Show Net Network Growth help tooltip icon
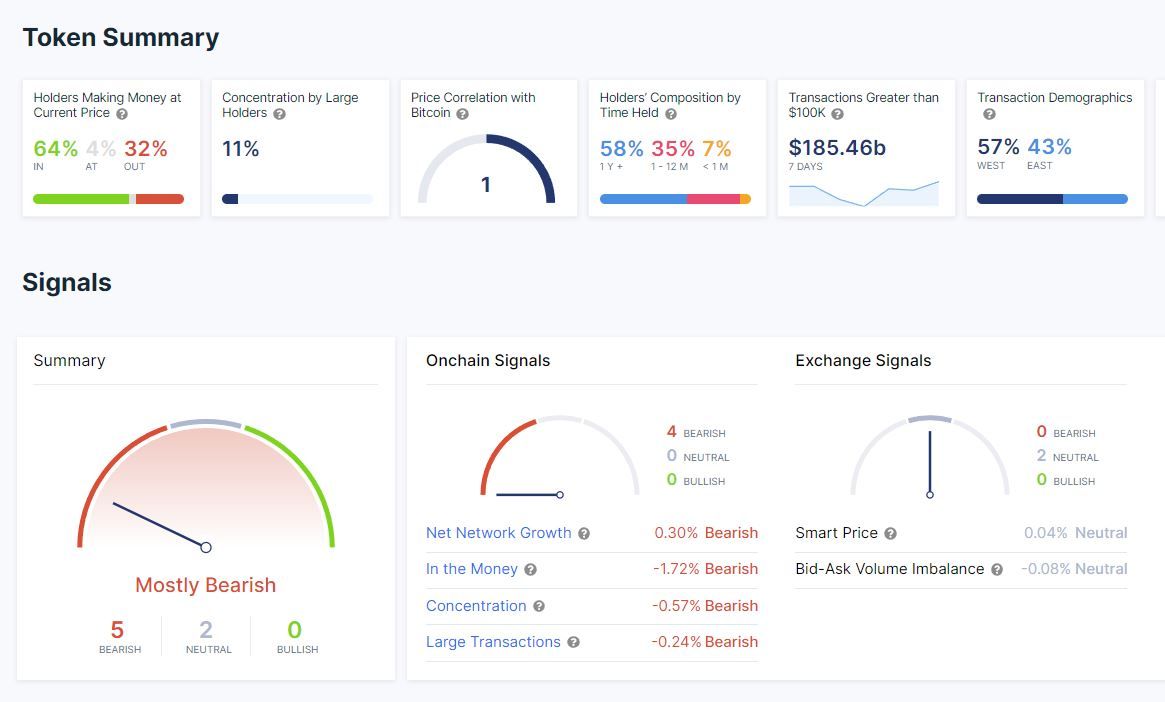The width and height of the screenshot is (1165, 702). (584, 533)
